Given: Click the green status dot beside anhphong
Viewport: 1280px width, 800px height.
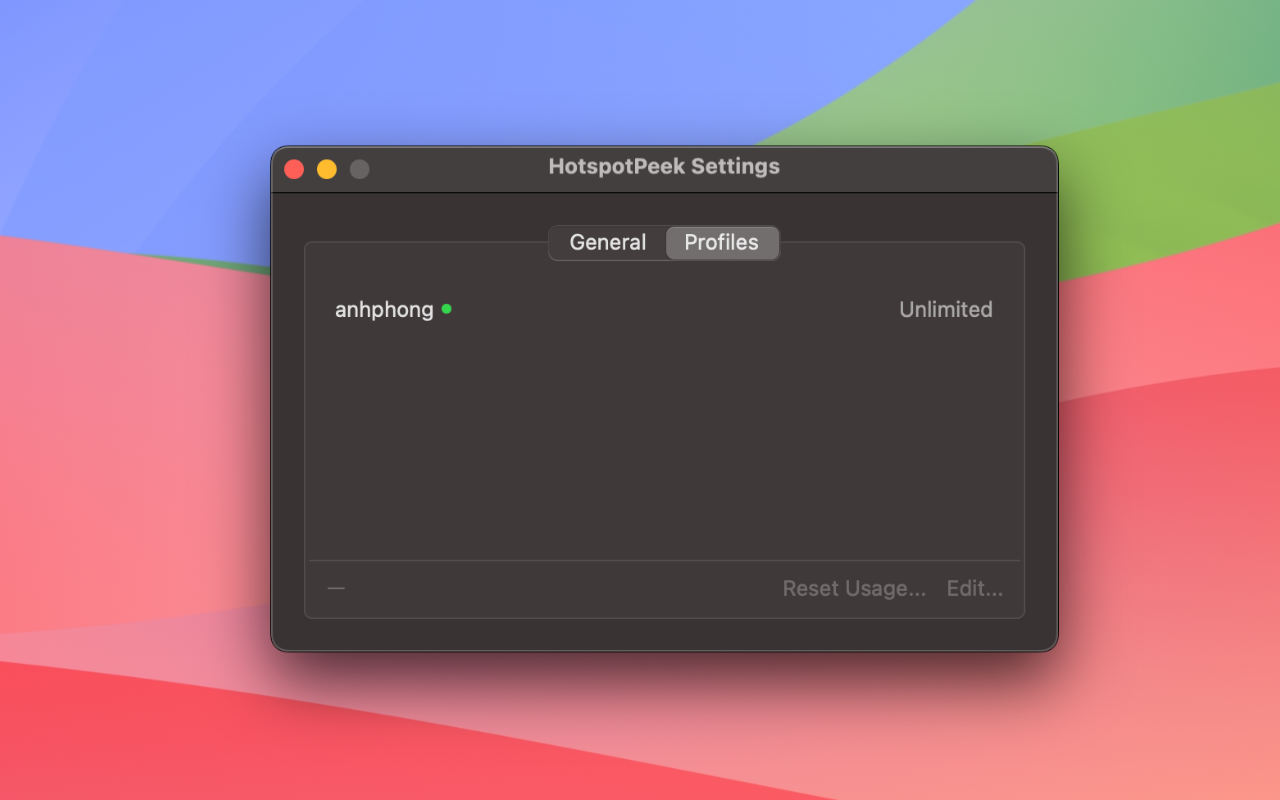Looking at the screenshot, I should tap(446, 309).
